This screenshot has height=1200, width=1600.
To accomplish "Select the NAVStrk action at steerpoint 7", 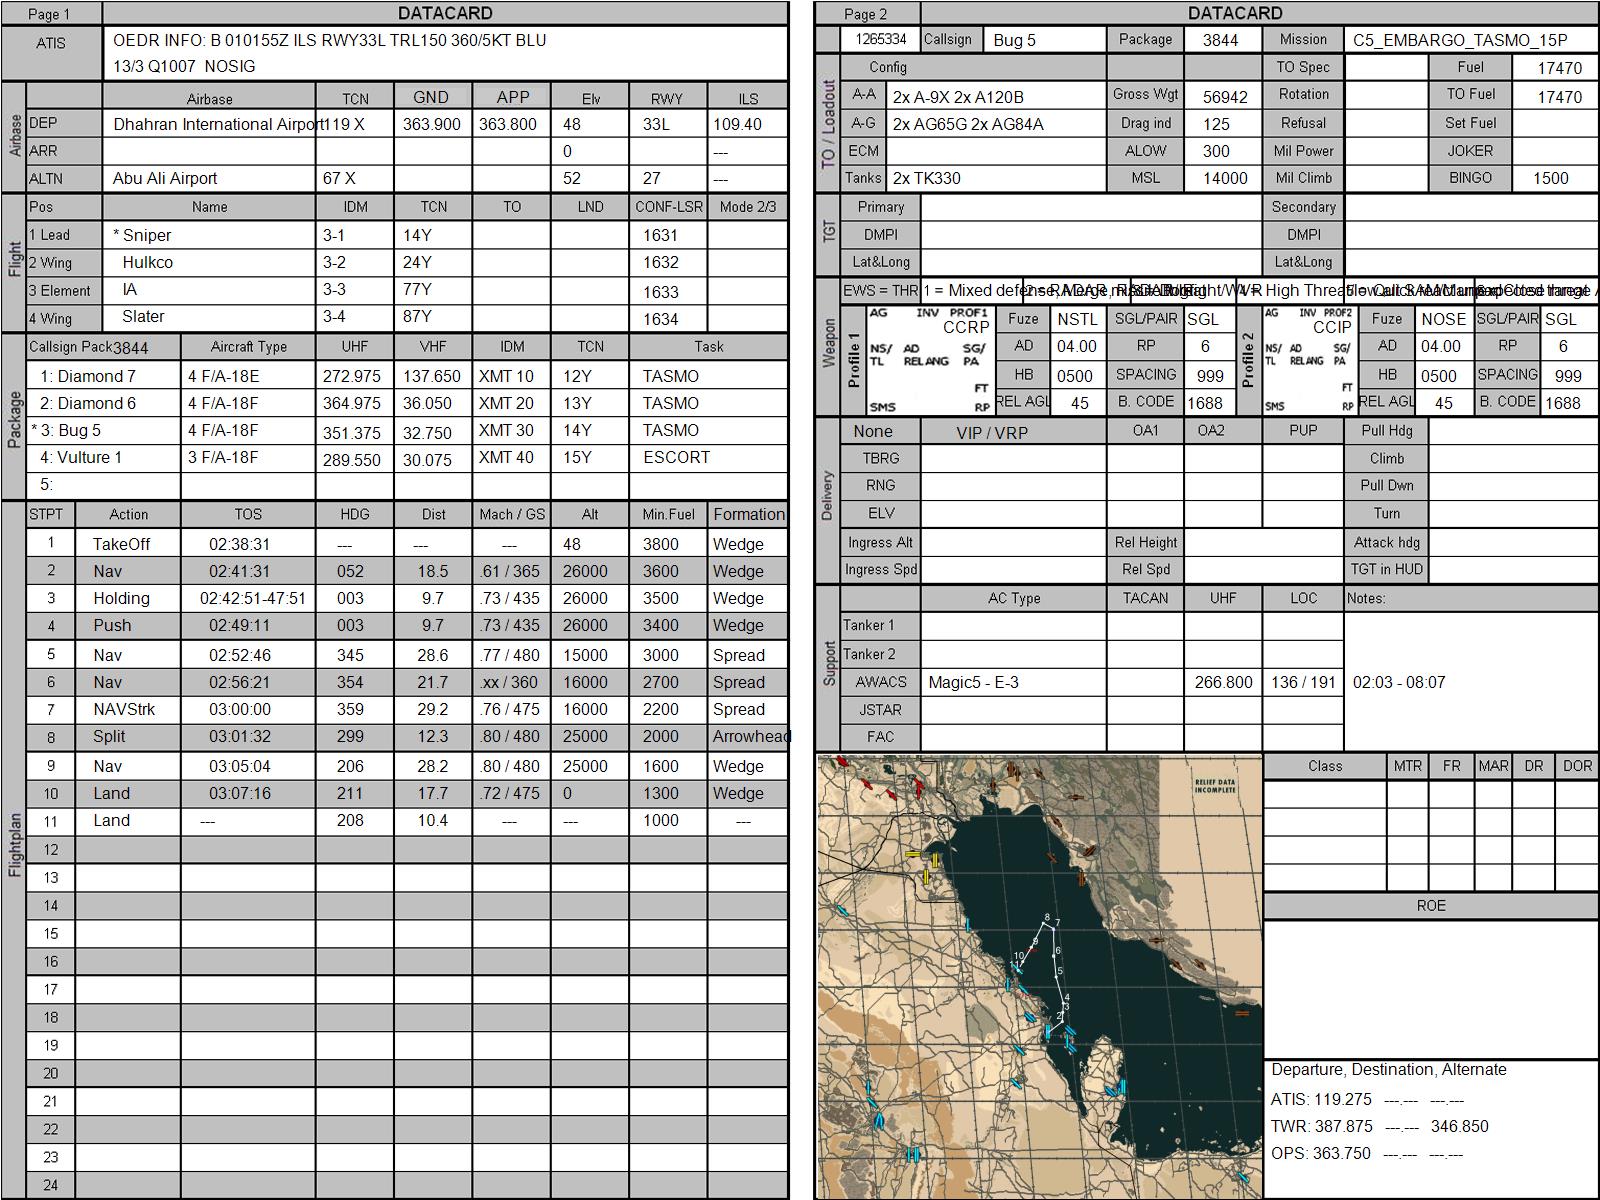I will pos(124,709).
